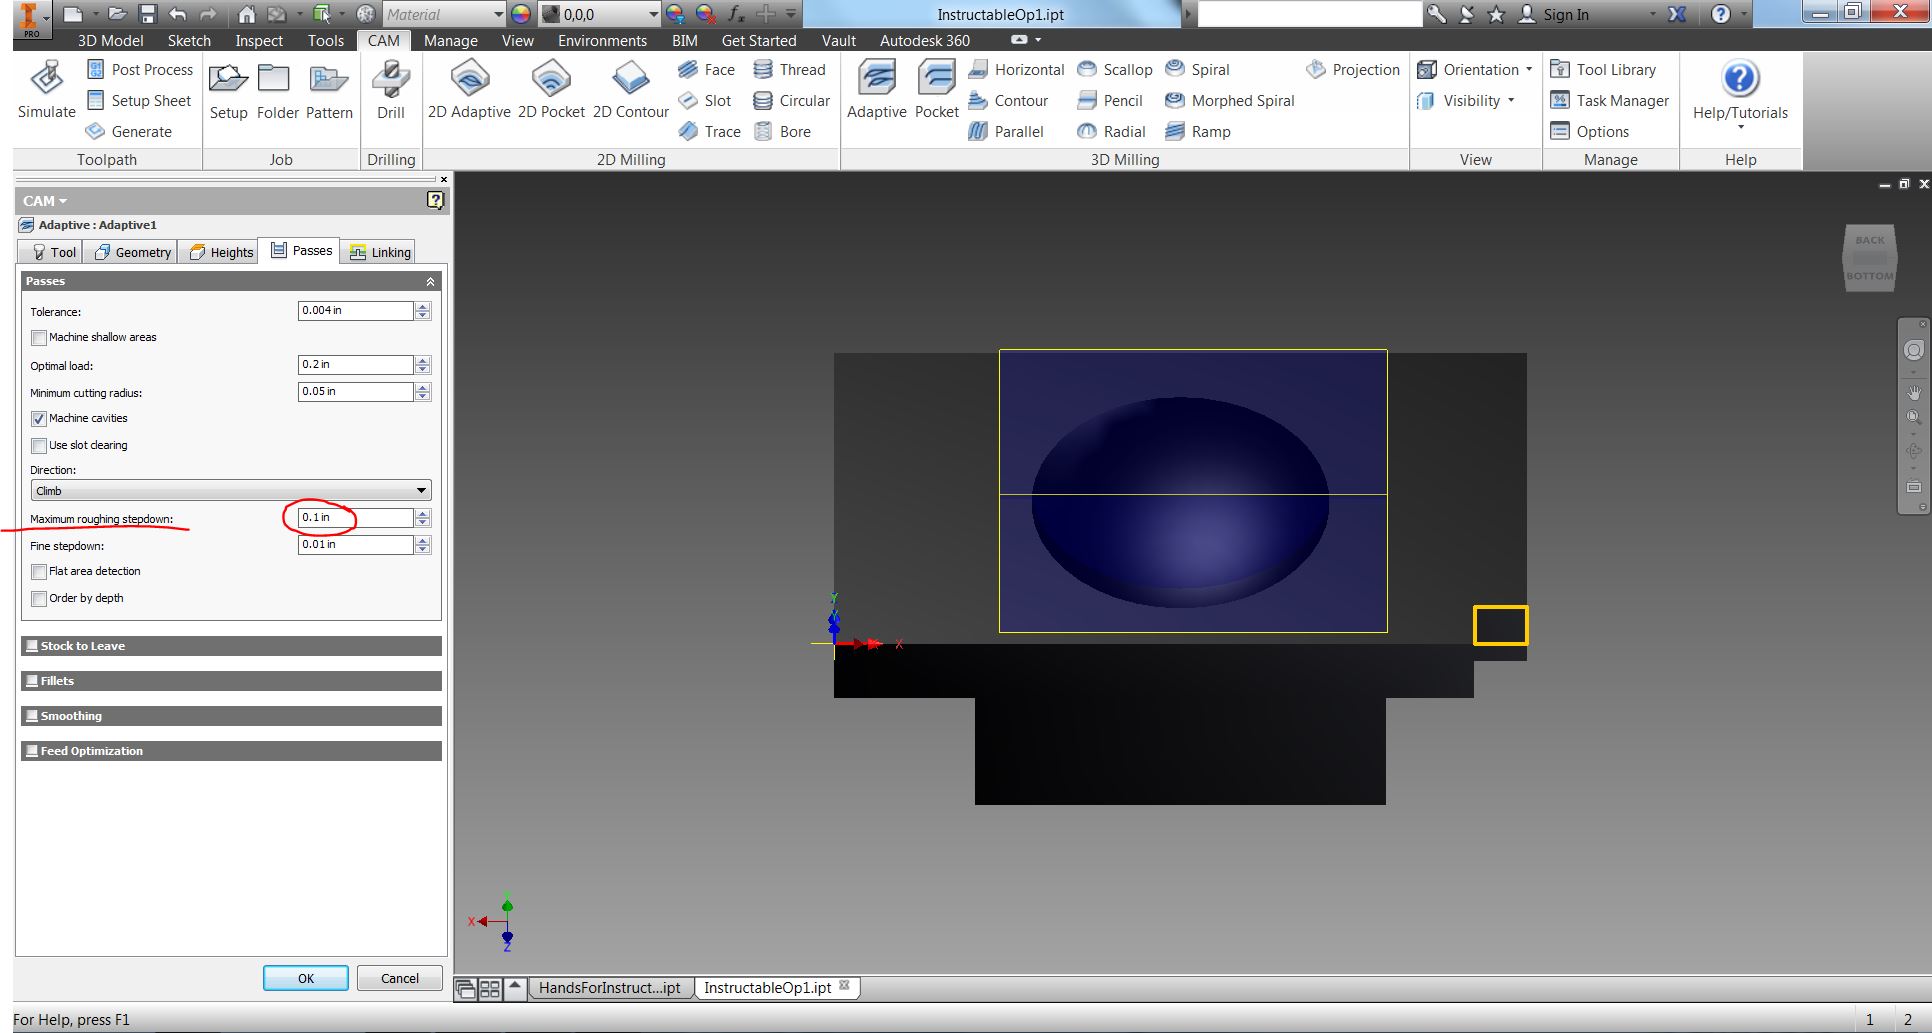Switch to the Heights tab
This screenshot has height=1033, width=1932.
220,252
